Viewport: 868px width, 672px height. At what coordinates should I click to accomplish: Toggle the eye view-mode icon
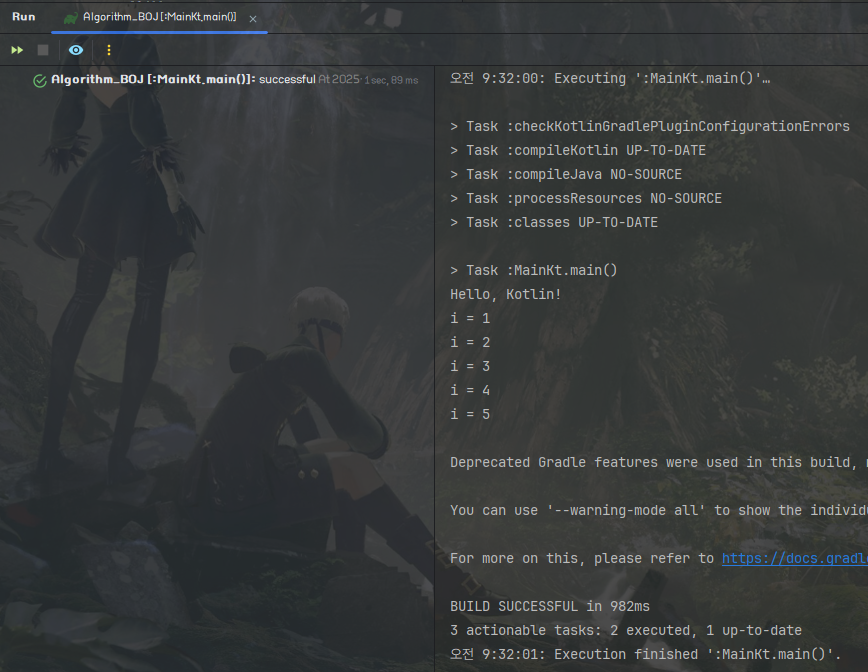76,50
